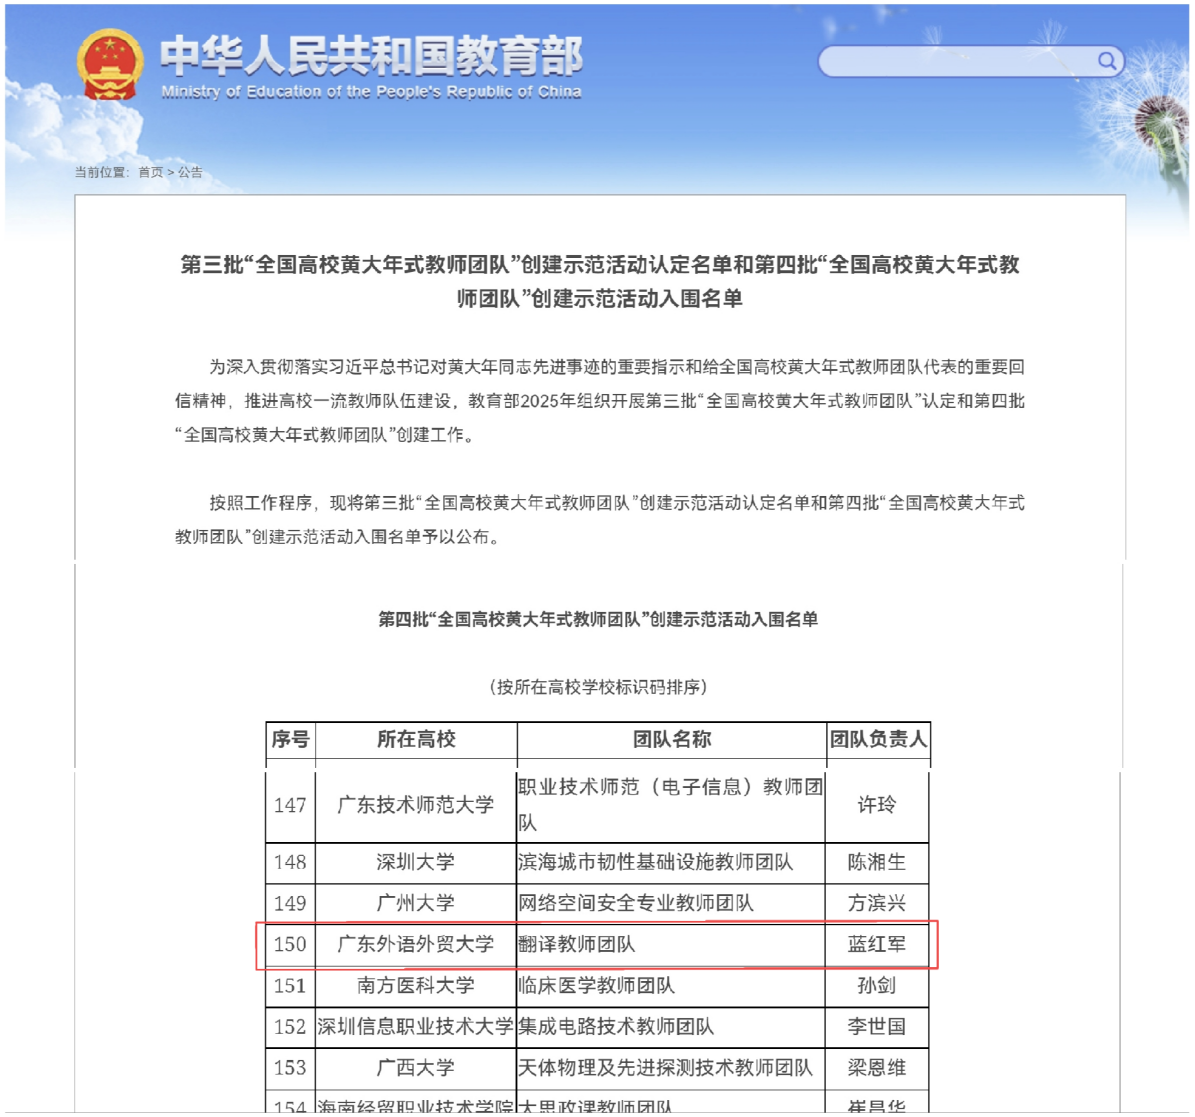Screen dimensions: 1195x1117
Task: Select 广州大学 in row 149
Action: click(x=414, y=902)
